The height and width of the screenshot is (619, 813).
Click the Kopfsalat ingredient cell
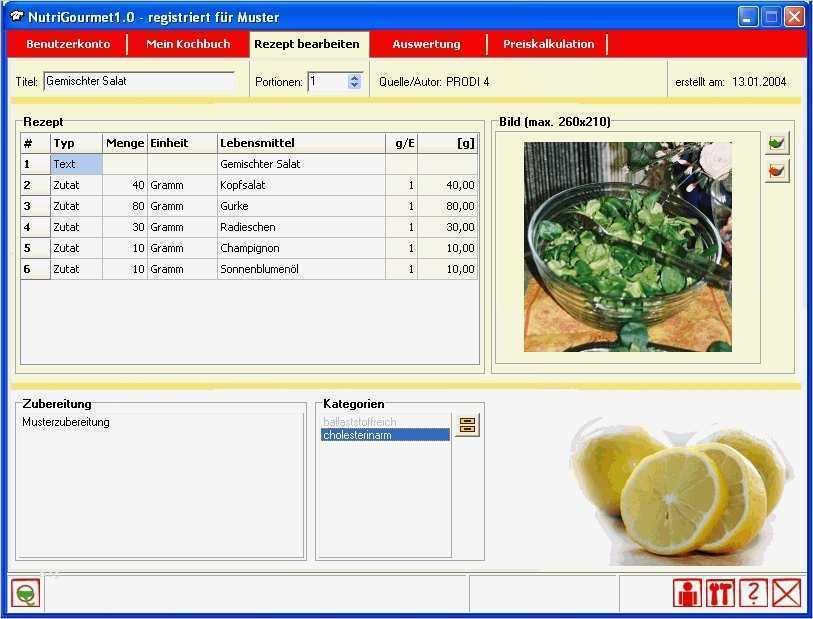301,185
